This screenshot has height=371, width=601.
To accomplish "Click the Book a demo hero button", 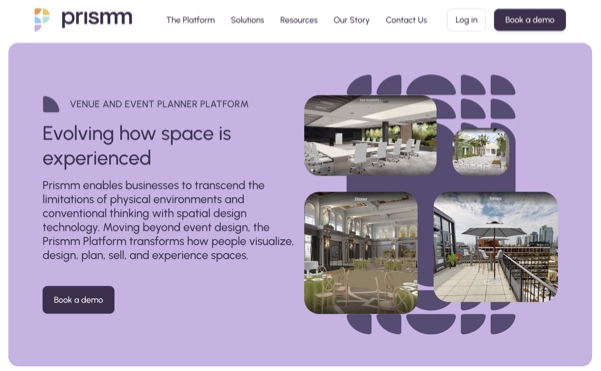I will coord(78,300).
